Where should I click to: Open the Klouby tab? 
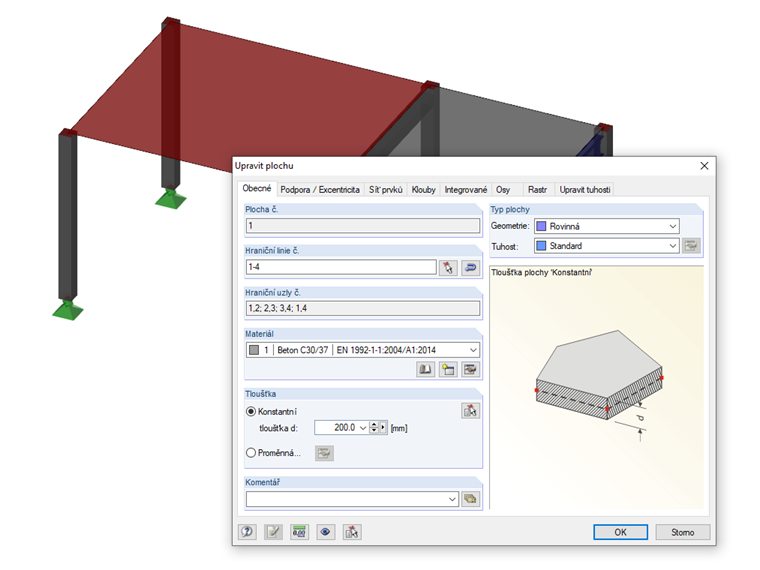[x=424, y=190]
